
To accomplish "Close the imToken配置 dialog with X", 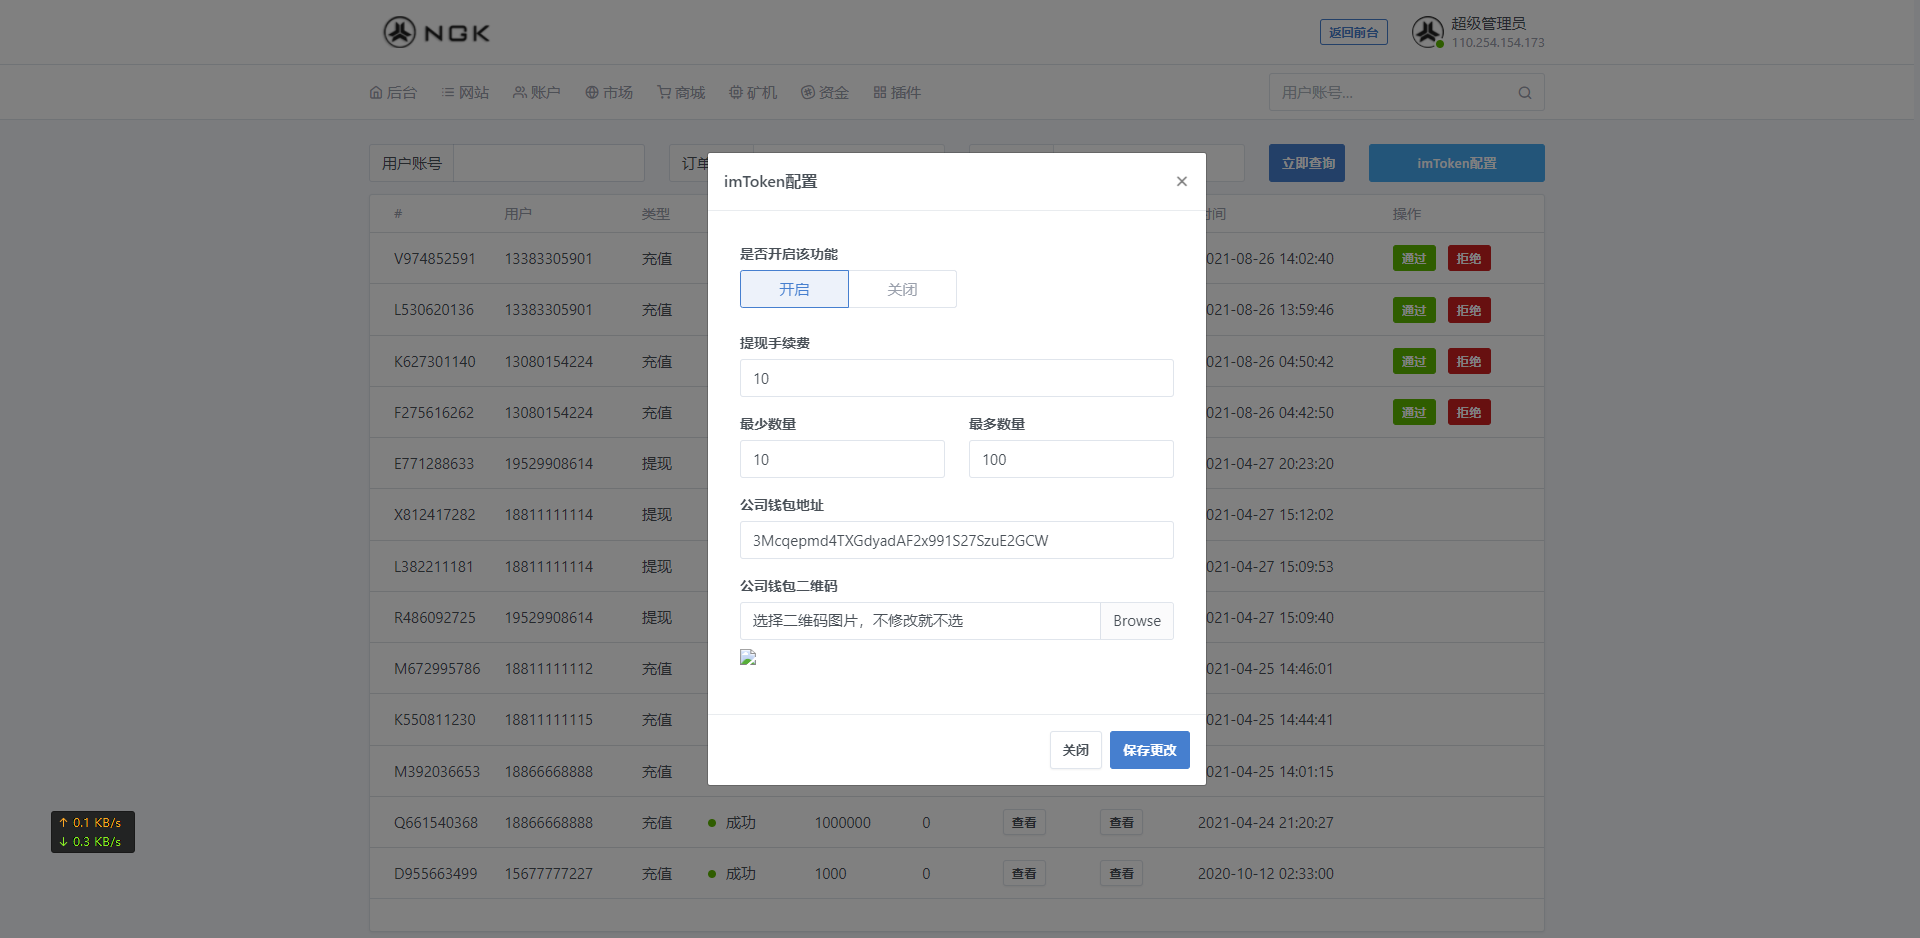I will click(x=1182, y=181).
